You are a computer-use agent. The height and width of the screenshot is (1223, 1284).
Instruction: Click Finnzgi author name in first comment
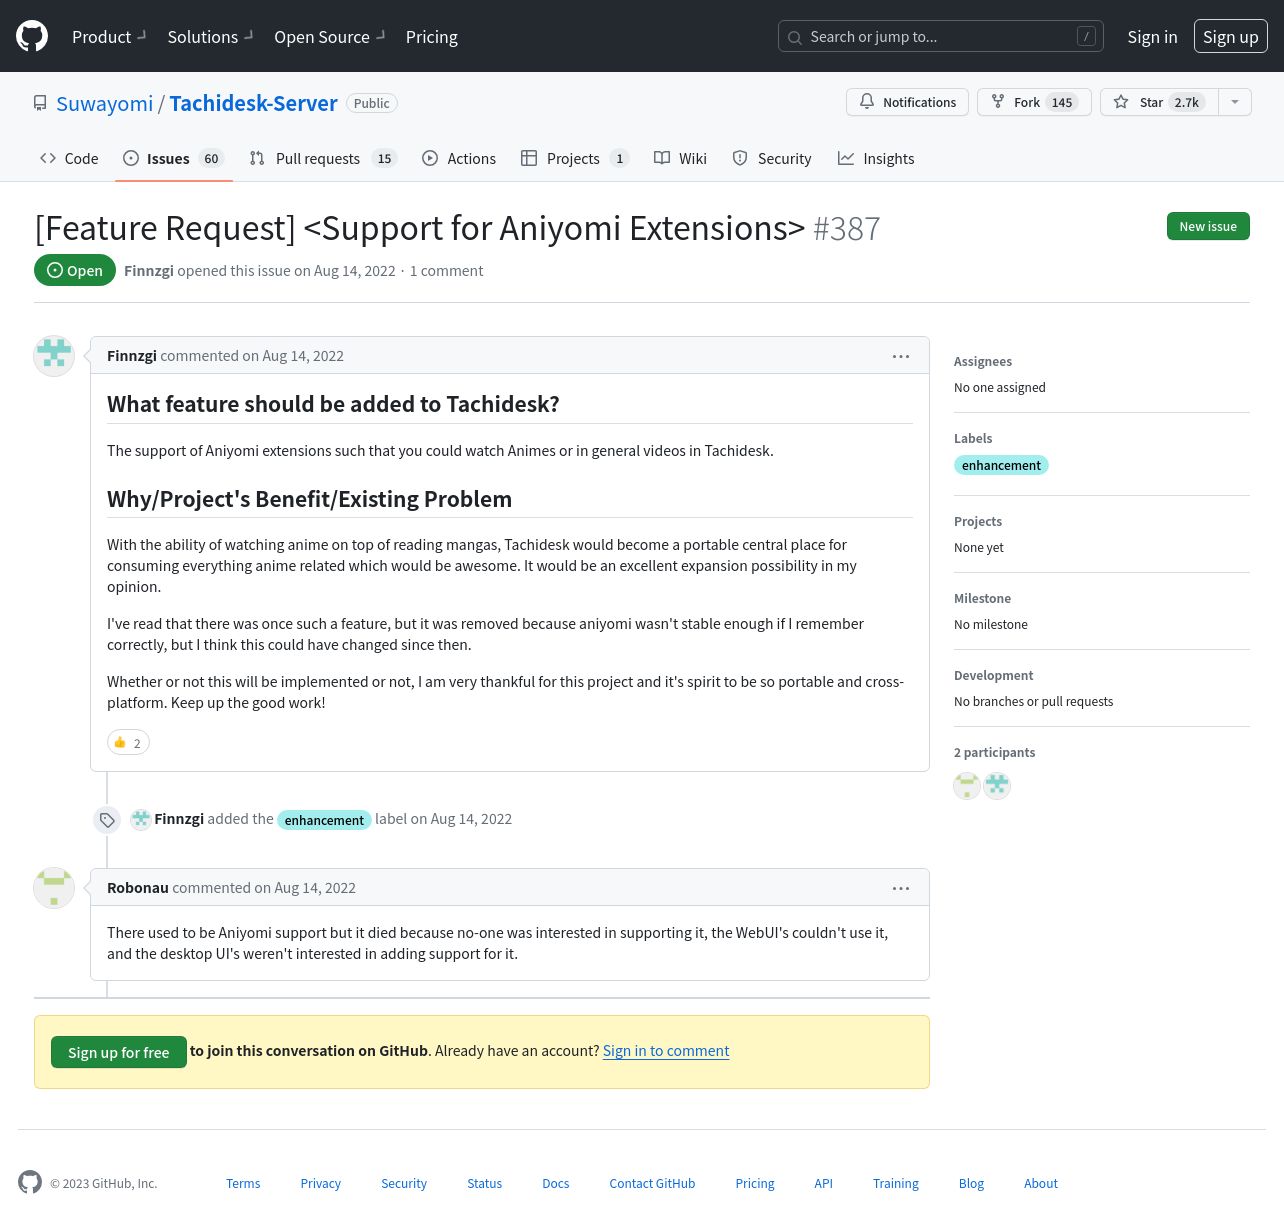pos(132,356)
